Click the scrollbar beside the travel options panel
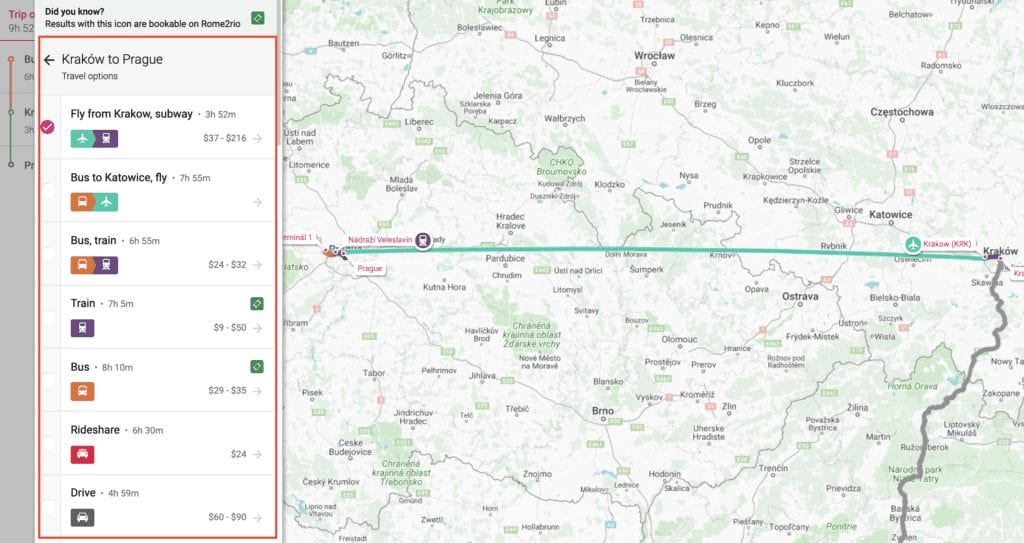The image size is (1024, 543). click(280, 72)
